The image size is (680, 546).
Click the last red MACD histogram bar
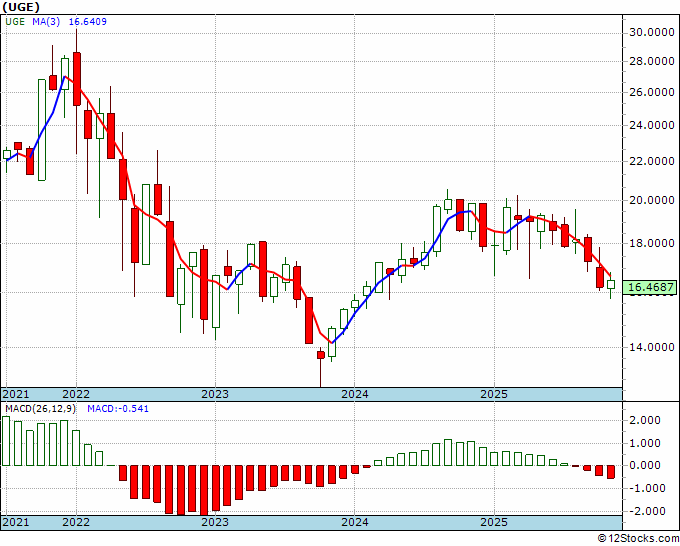[x=611, y=472]
